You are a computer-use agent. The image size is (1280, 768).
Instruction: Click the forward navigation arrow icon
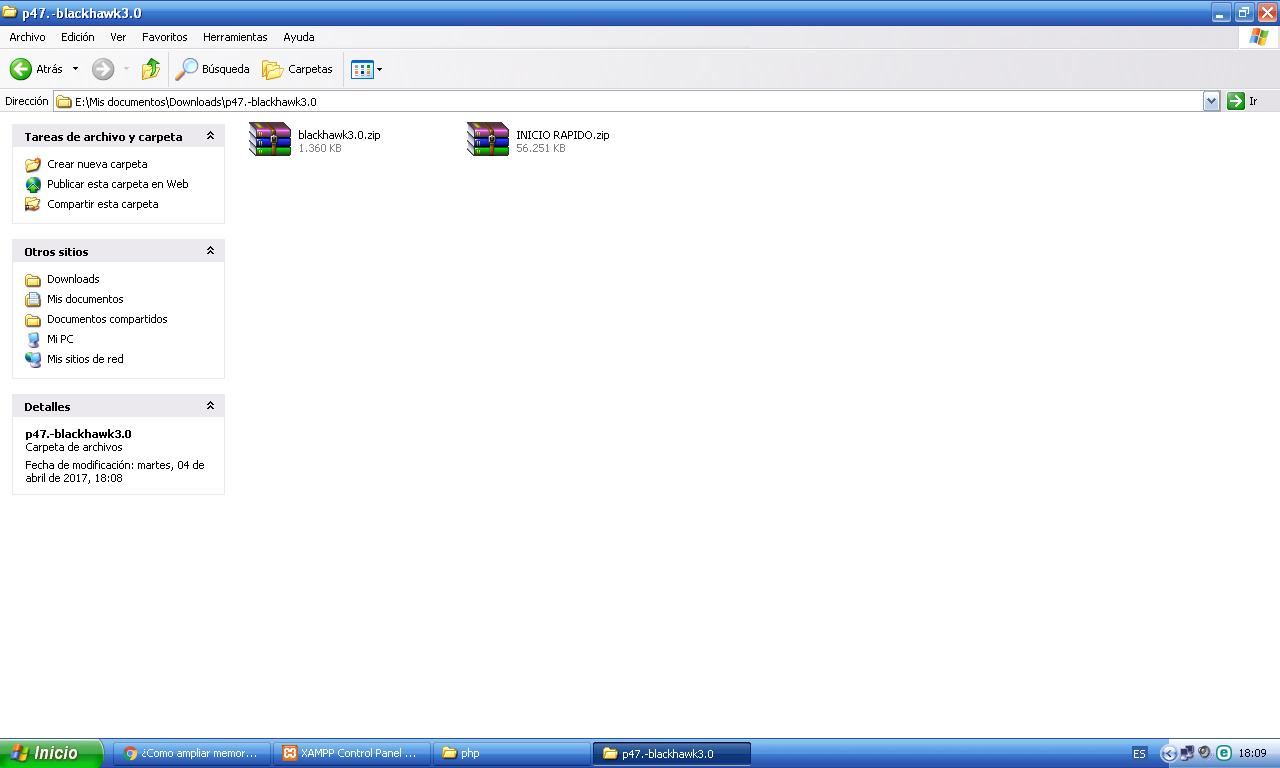click(x=102, y=69)
